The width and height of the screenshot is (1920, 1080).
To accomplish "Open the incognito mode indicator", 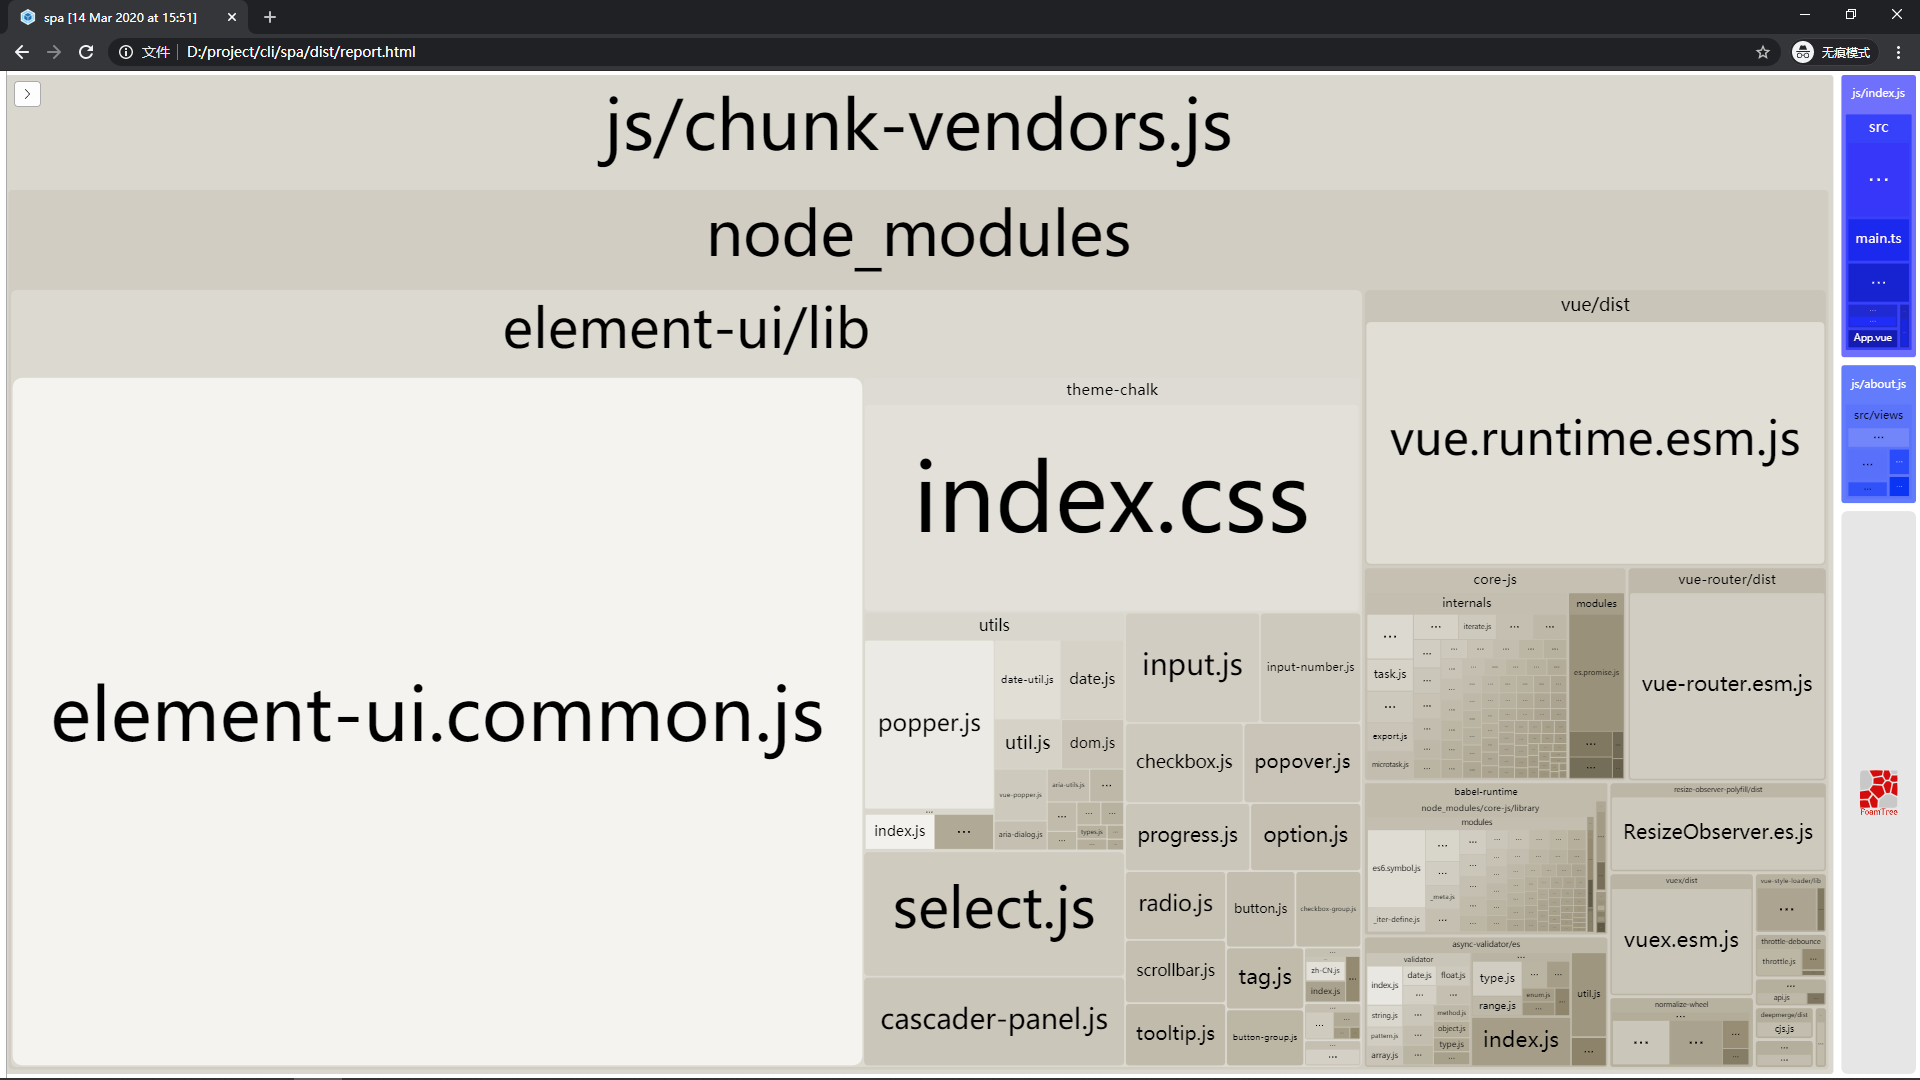I will [1832, 52].
